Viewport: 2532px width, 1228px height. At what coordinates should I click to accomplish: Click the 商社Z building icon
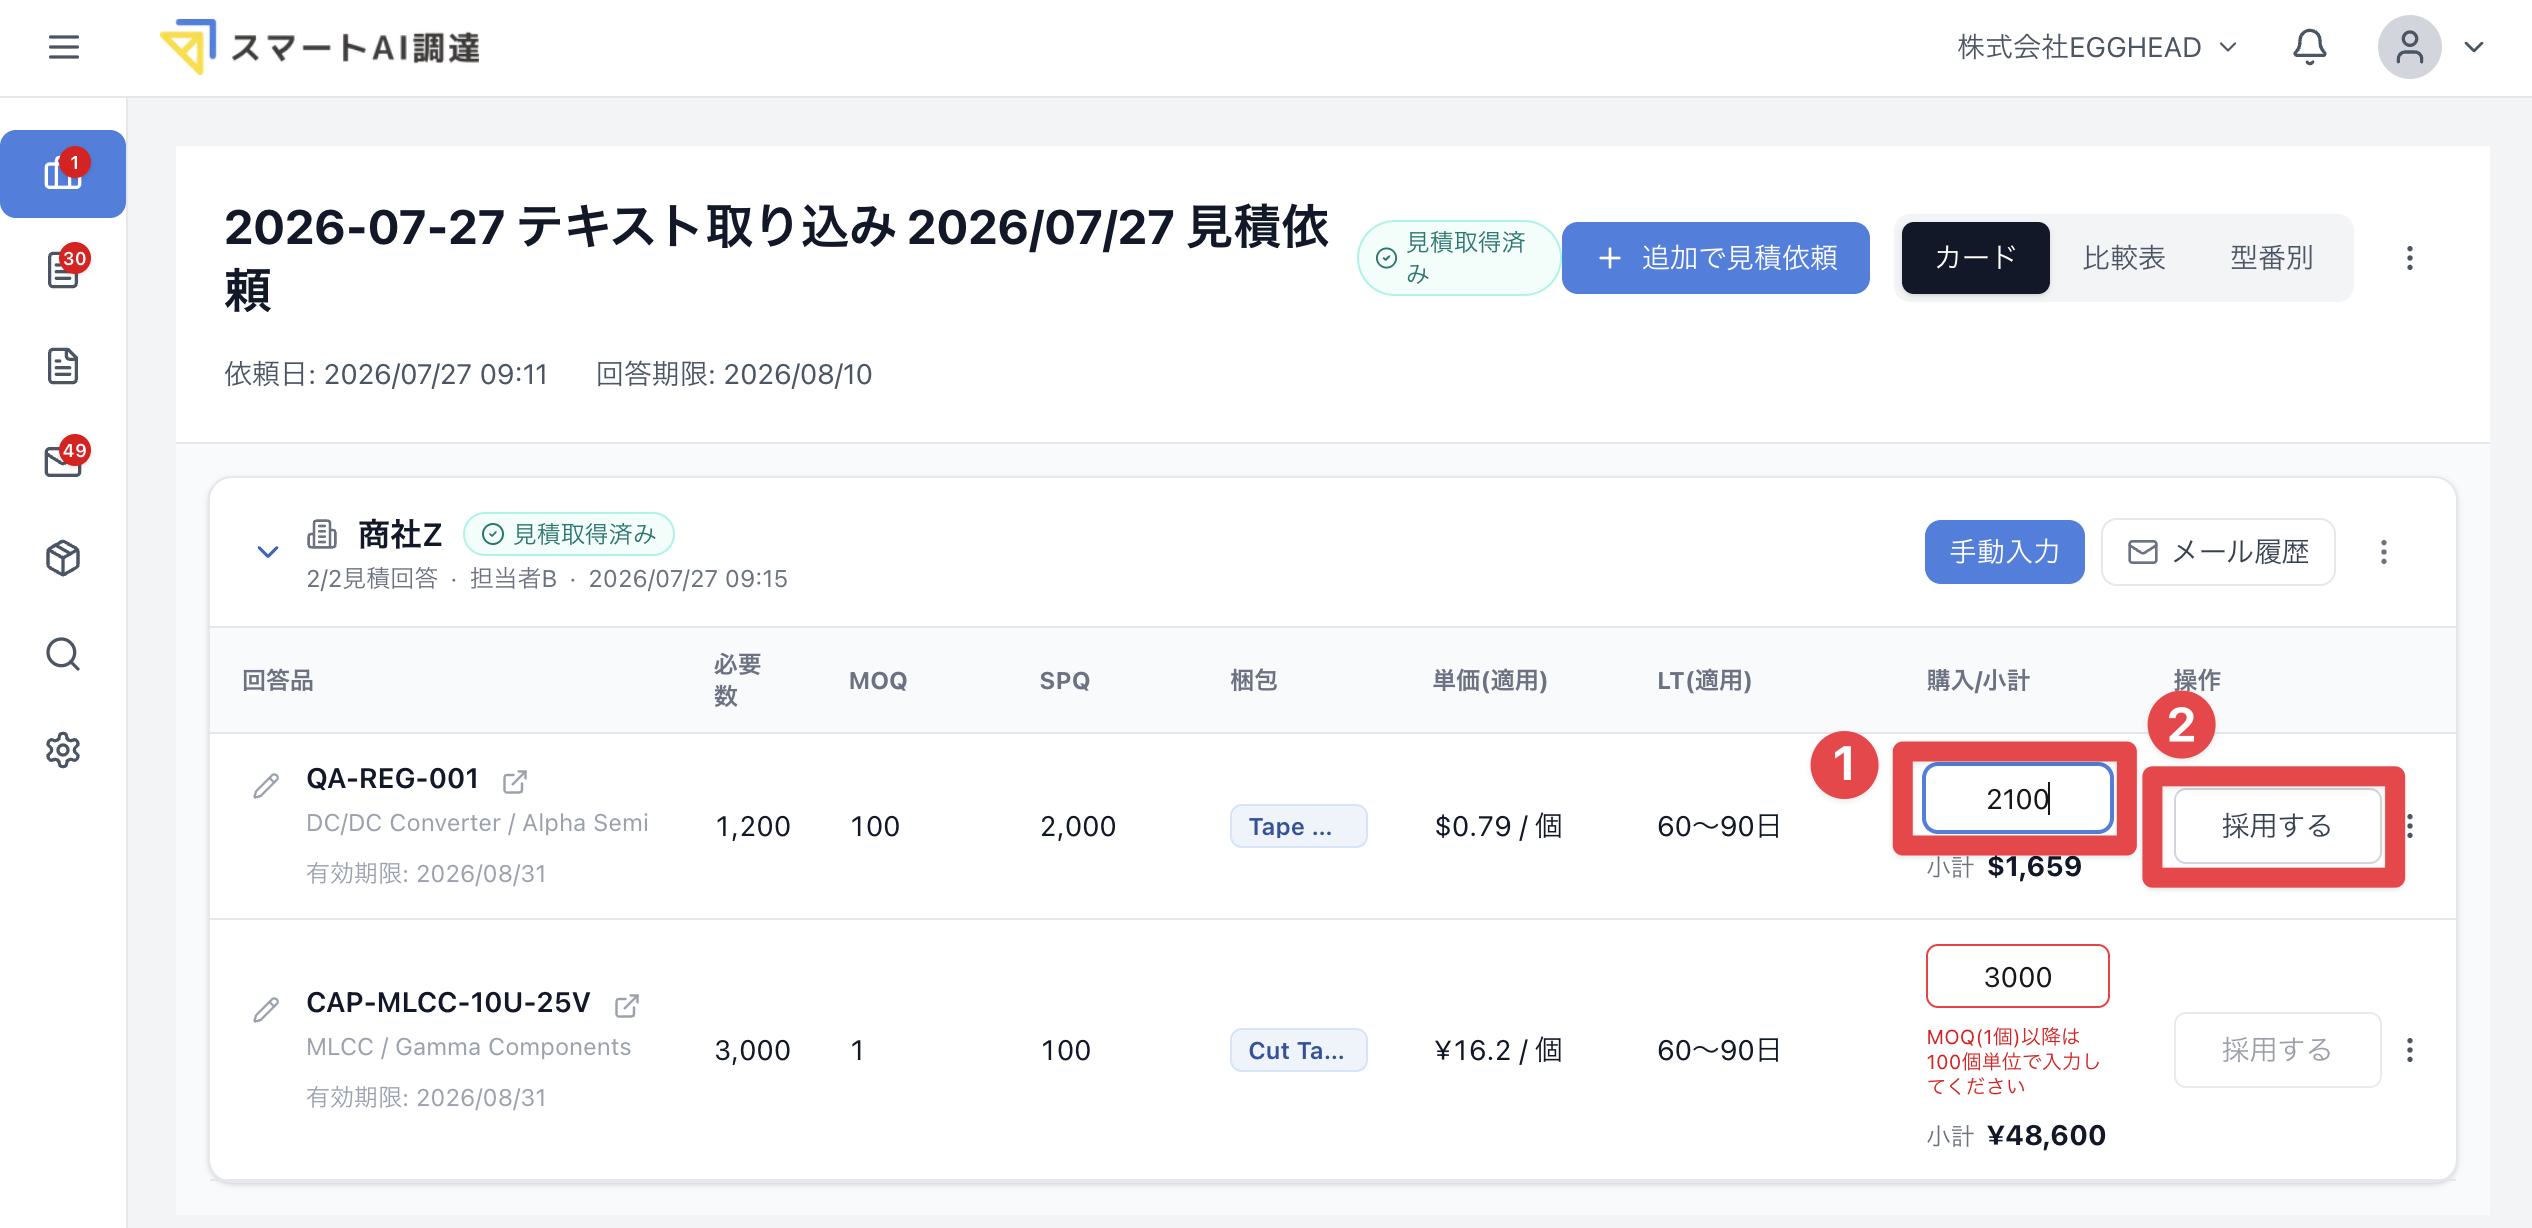pos(321,534)
